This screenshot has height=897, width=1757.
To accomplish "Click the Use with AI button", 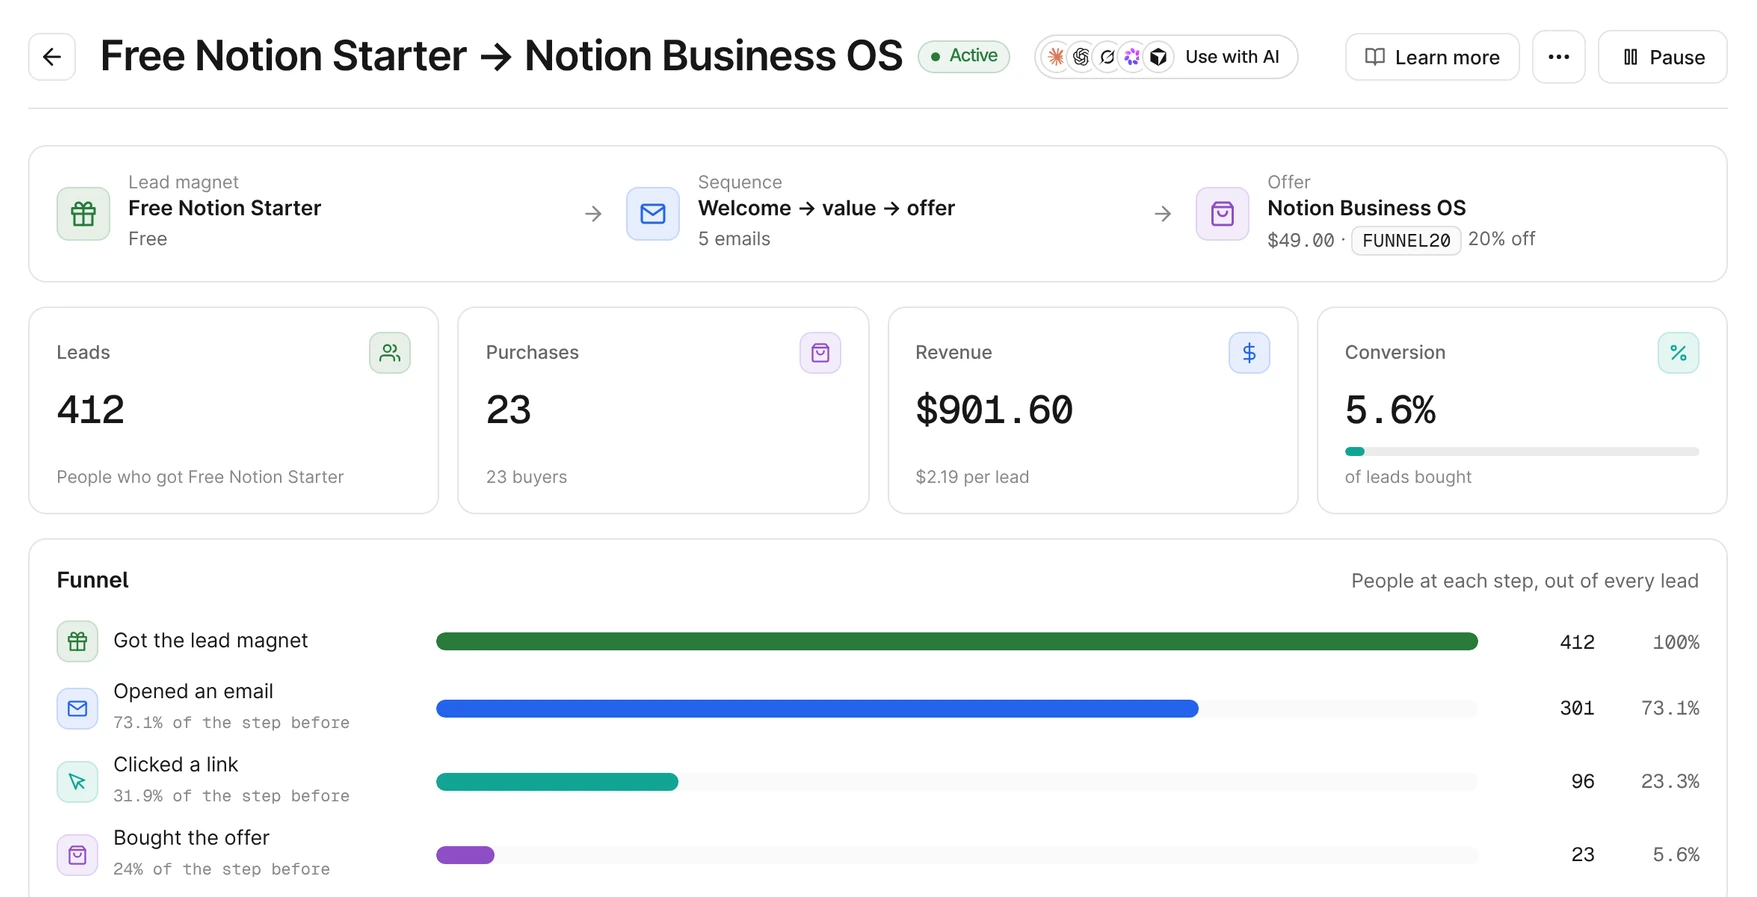I will pos(1166,57).
